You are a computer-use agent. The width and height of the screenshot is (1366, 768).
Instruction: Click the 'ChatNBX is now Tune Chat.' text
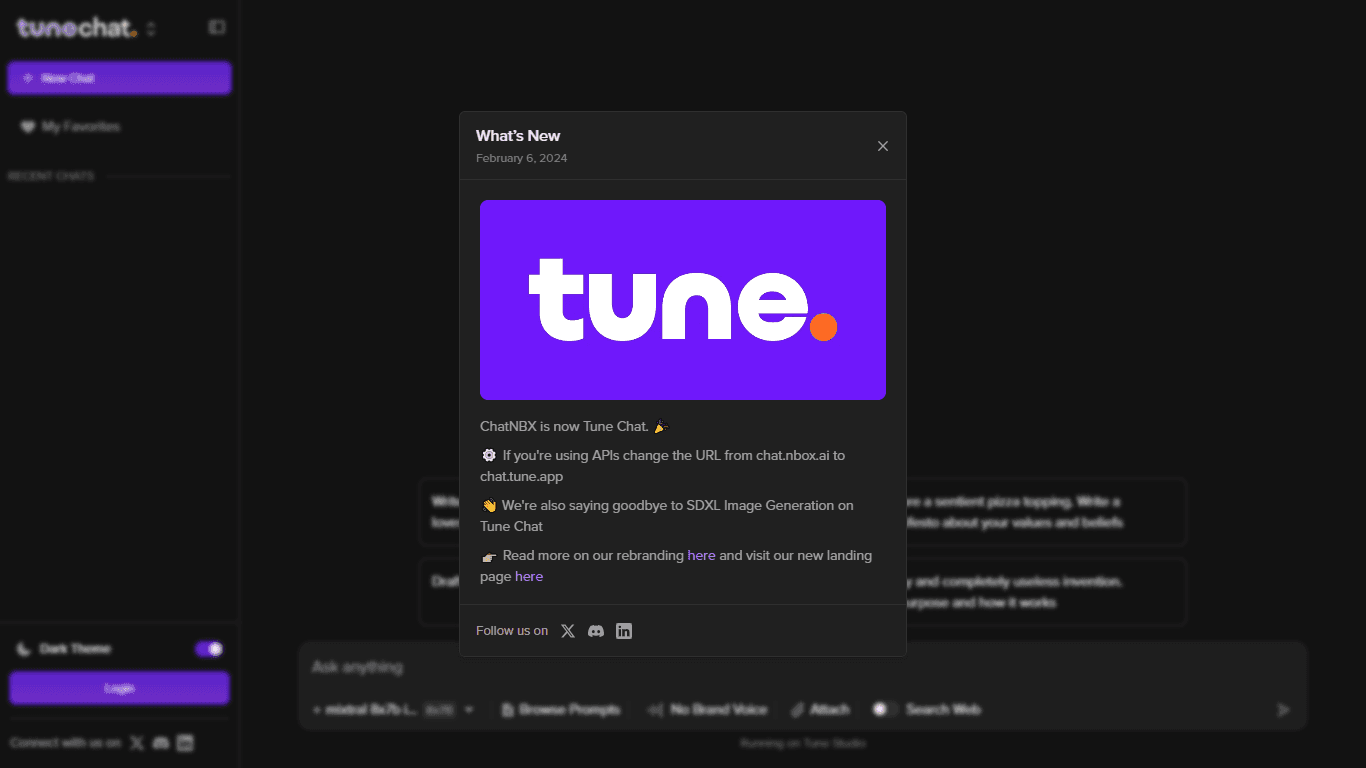564,426
